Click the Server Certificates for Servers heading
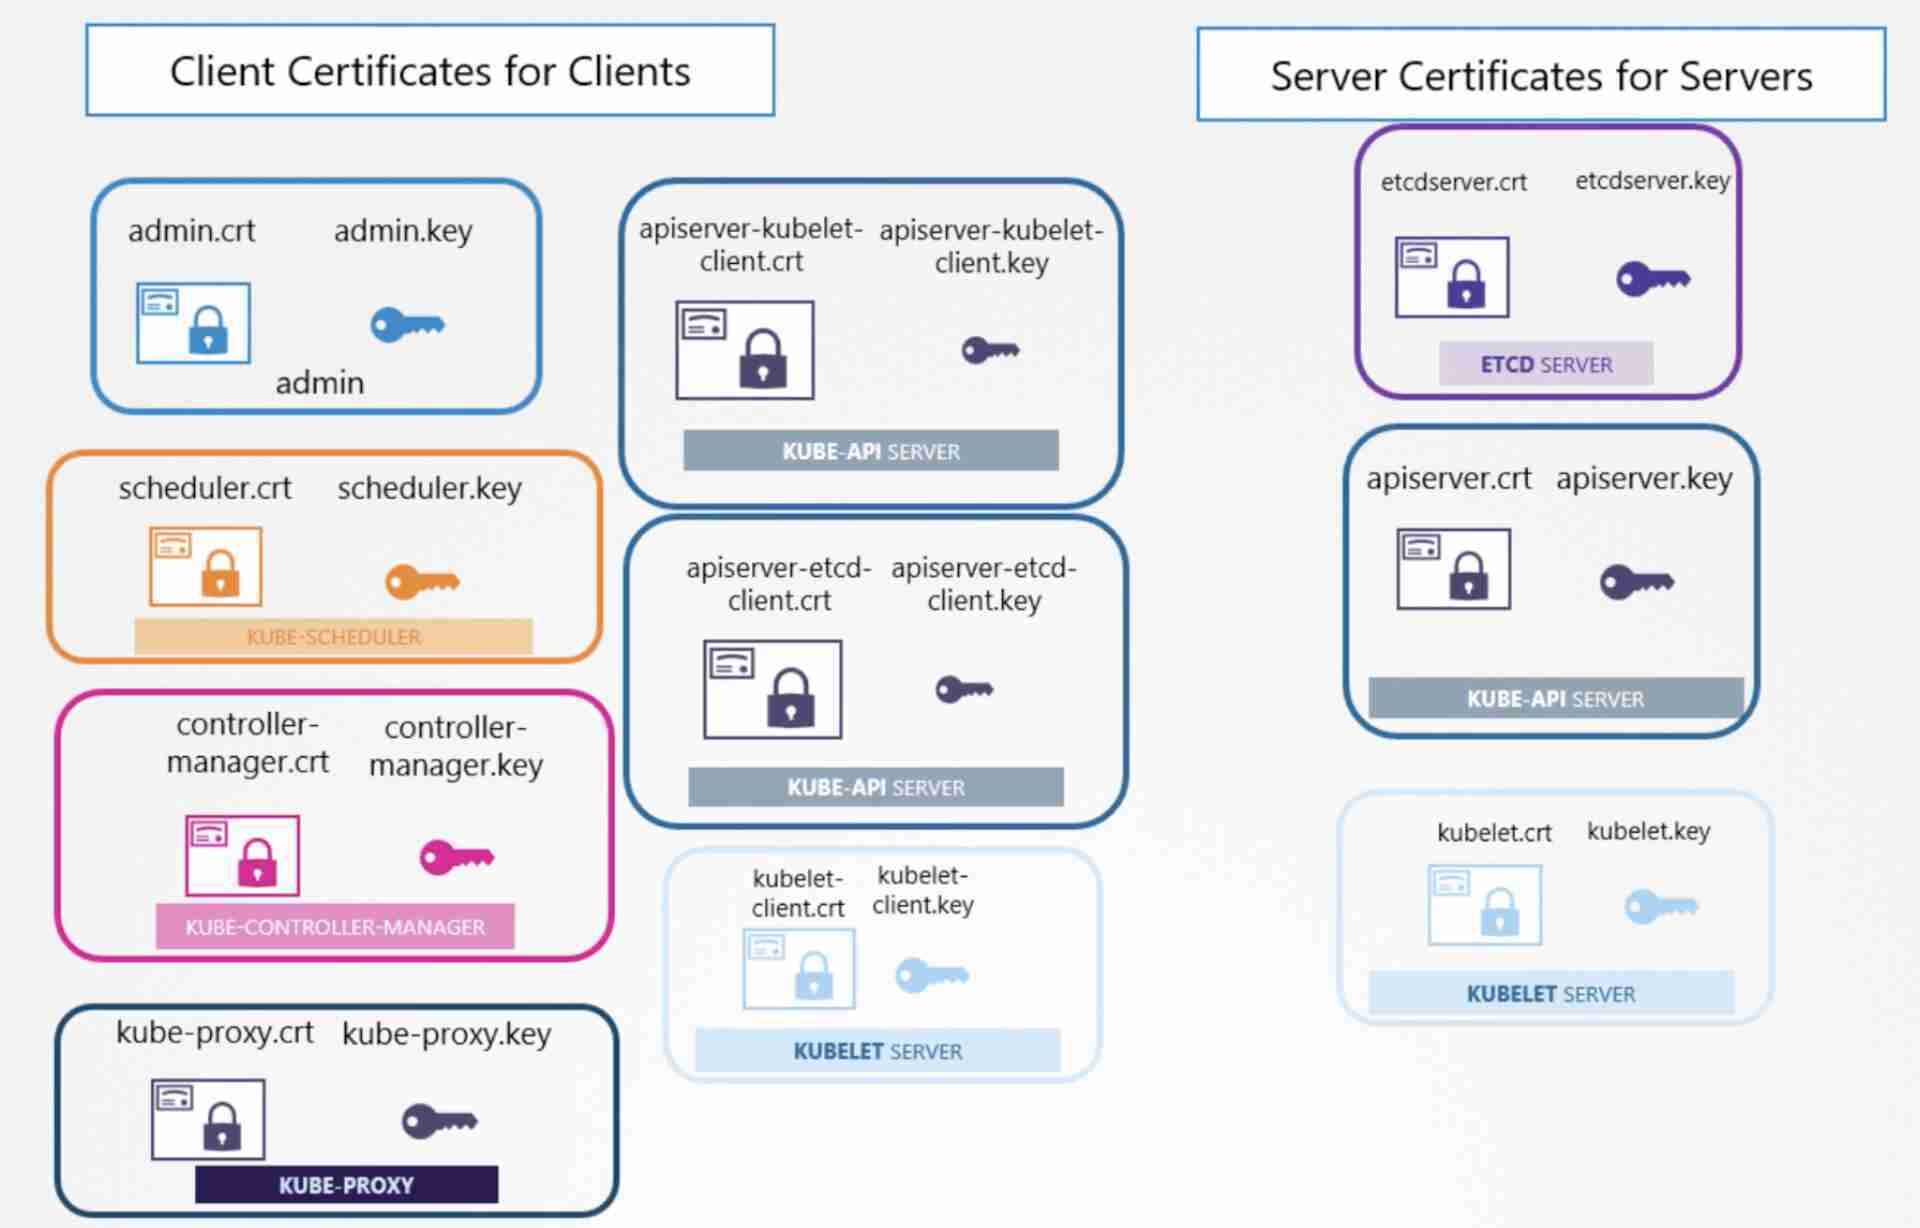 click(x=1541, y=76)
